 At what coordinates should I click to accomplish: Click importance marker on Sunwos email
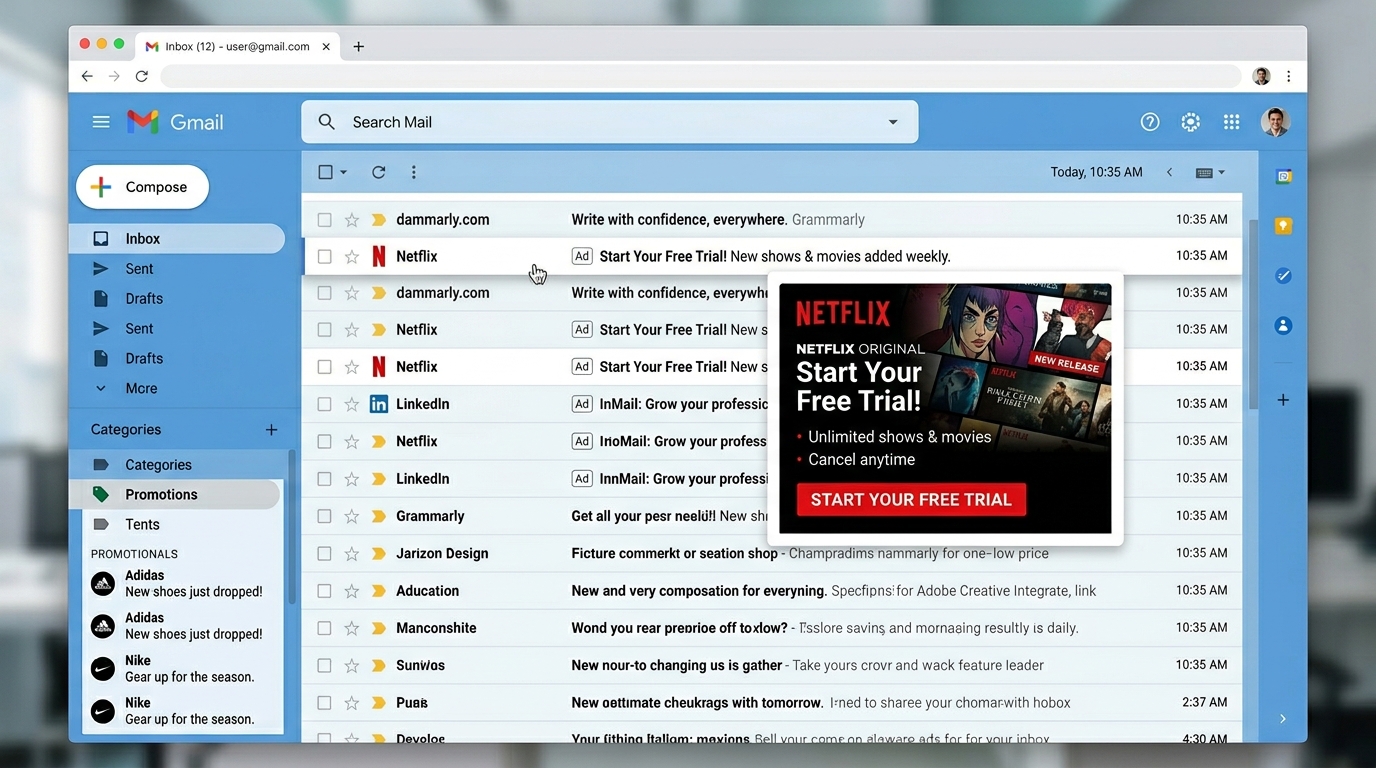378,665
